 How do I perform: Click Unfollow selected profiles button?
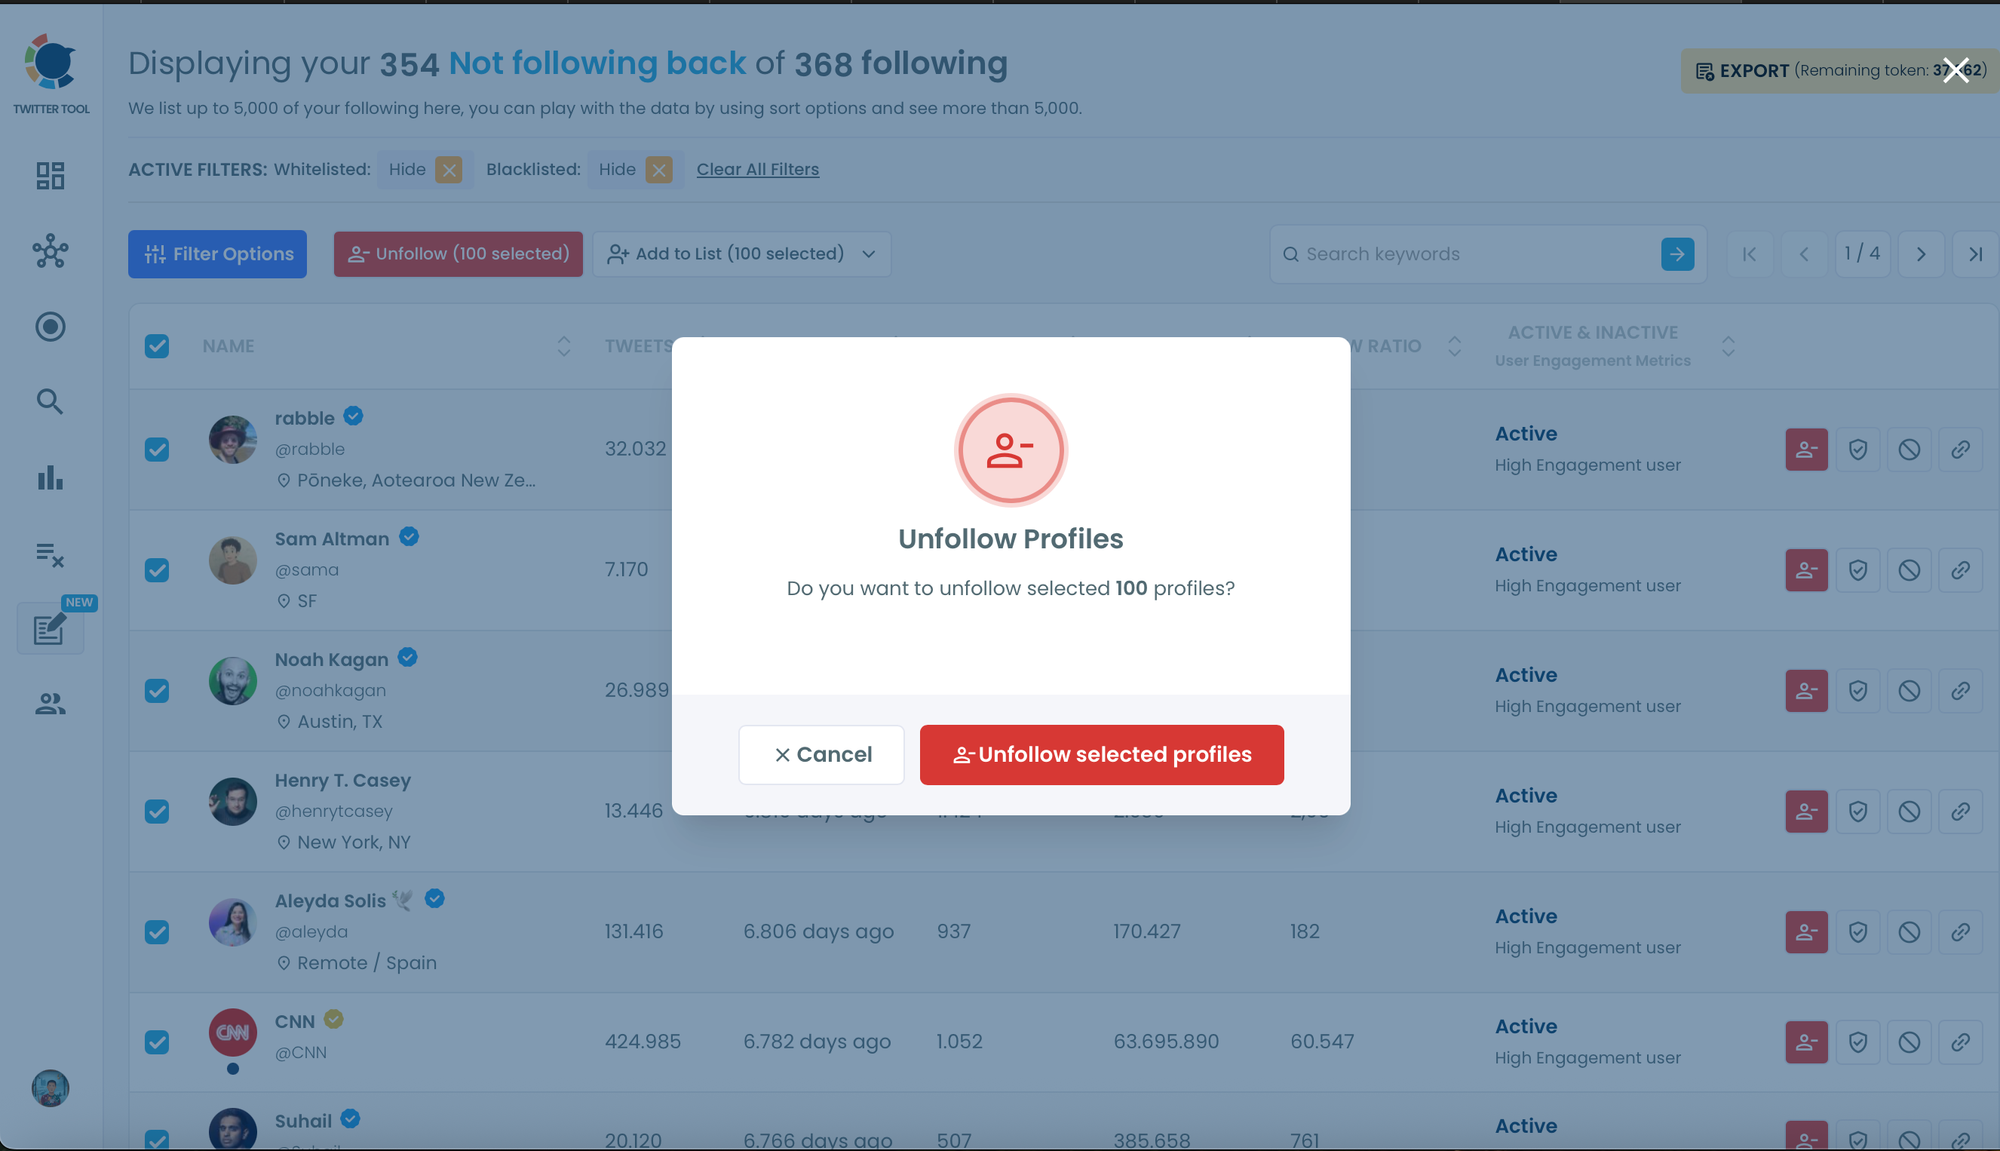tap(1101, 755)
